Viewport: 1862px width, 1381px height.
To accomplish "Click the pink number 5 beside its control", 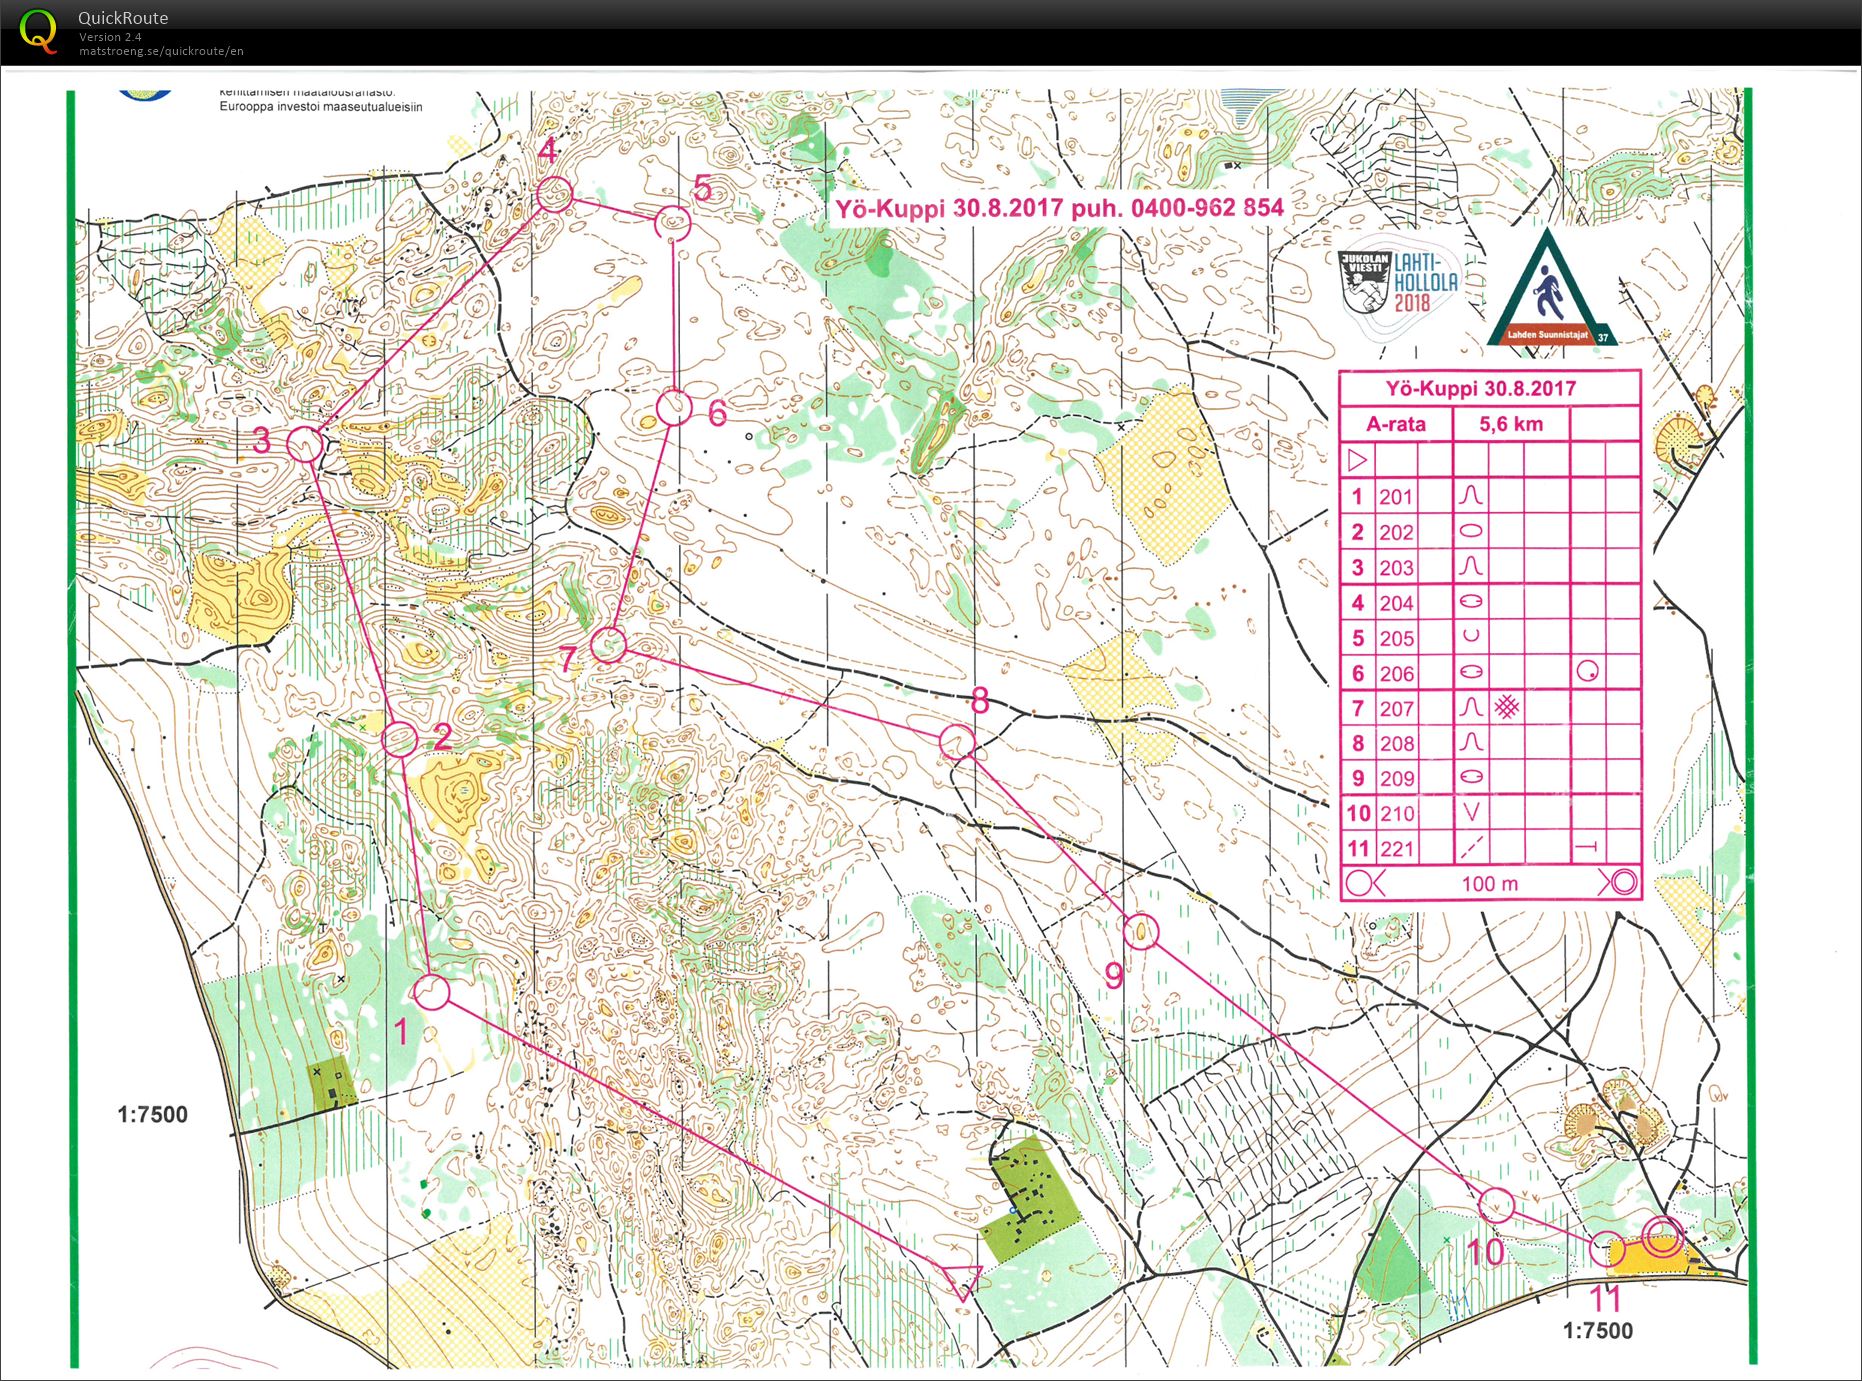I will coord(703,188).
